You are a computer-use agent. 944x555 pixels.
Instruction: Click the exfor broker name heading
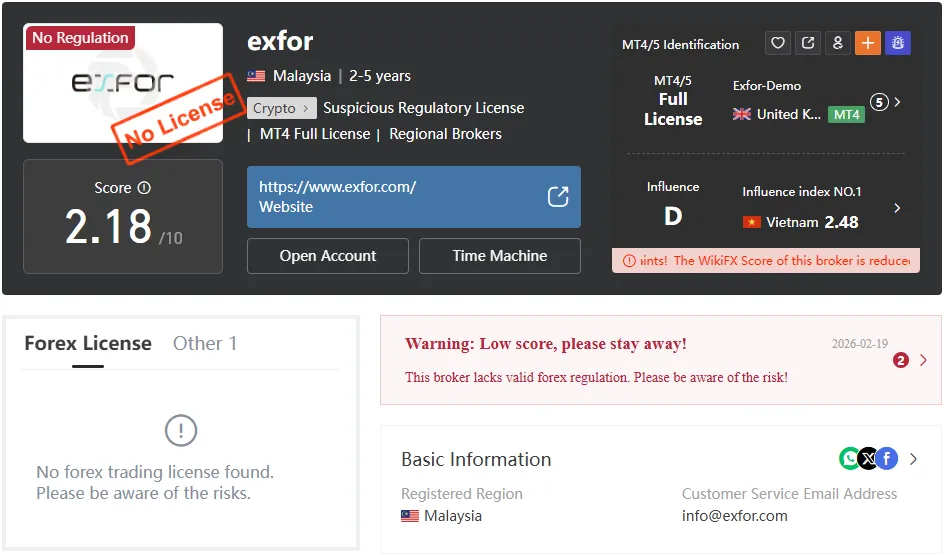click(280, 42)
